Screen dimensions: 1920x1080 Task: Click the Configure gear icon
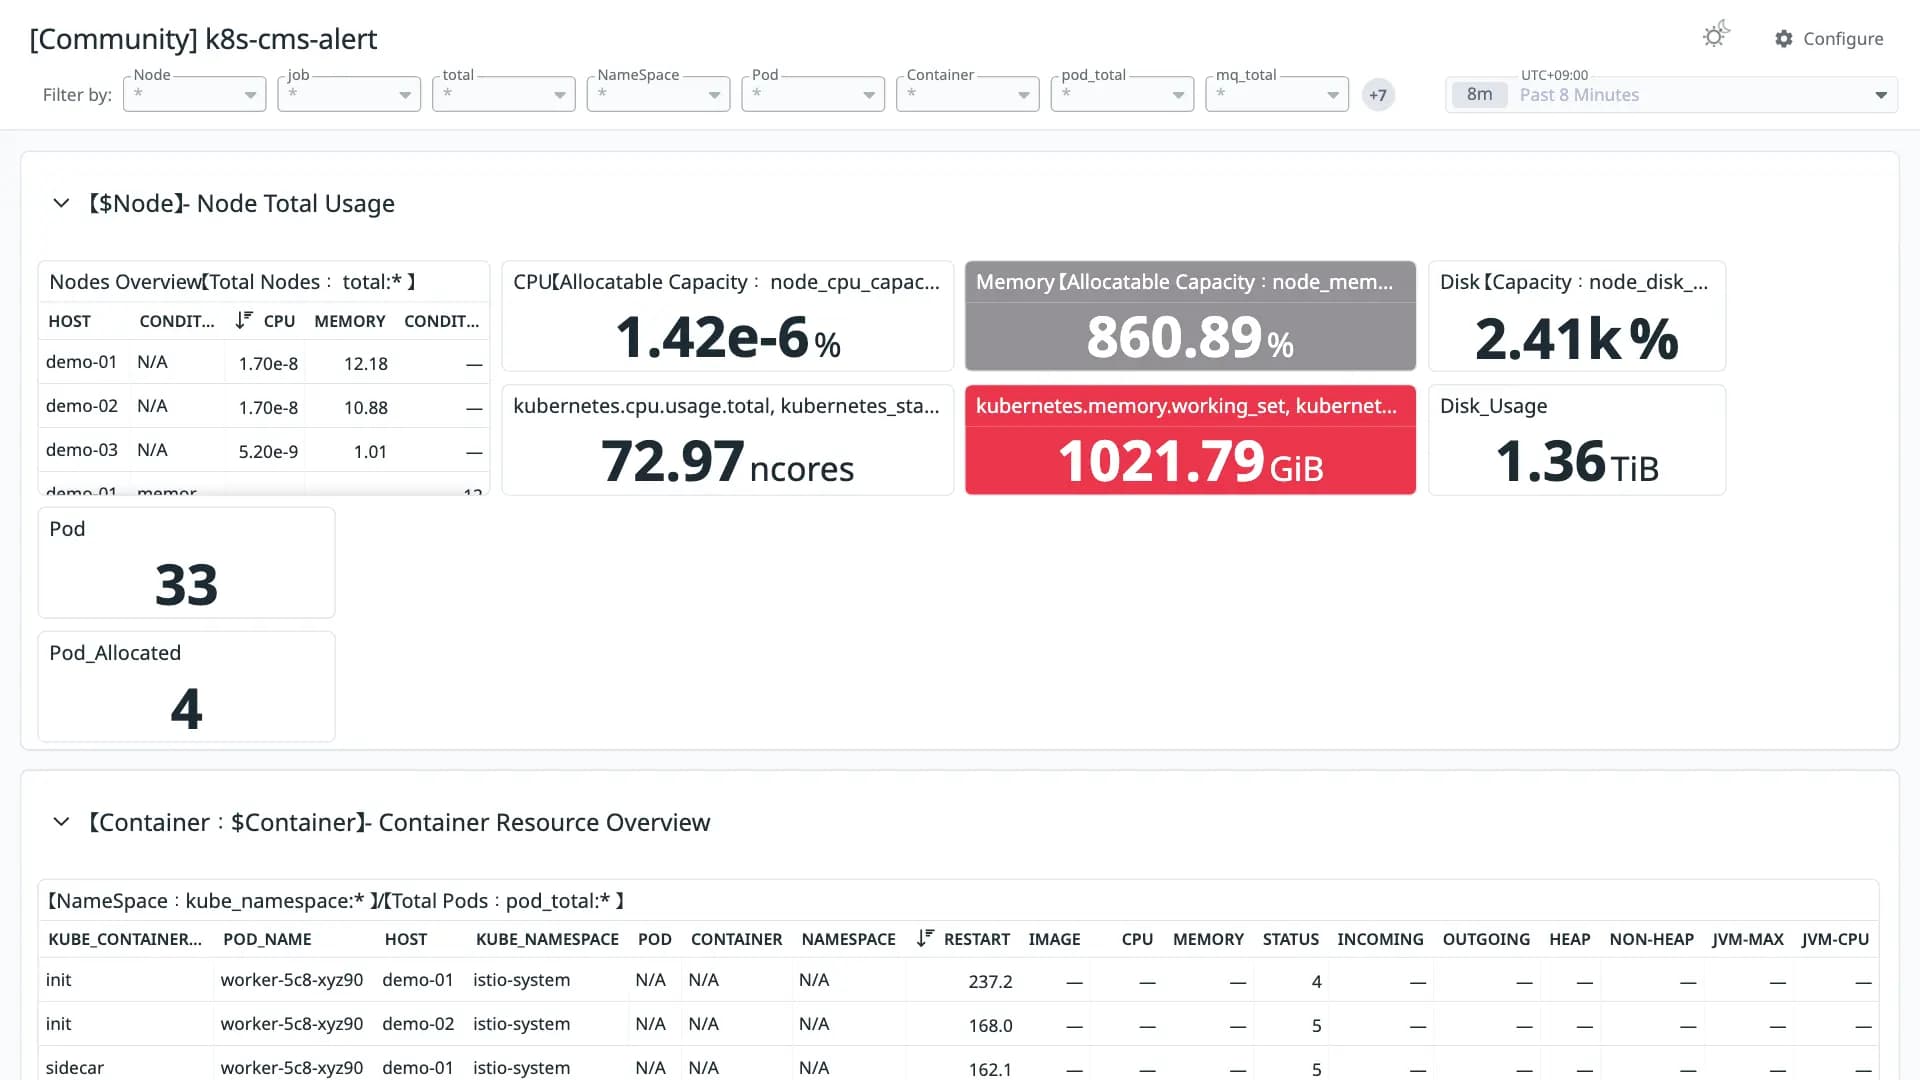pos(1784,39)
